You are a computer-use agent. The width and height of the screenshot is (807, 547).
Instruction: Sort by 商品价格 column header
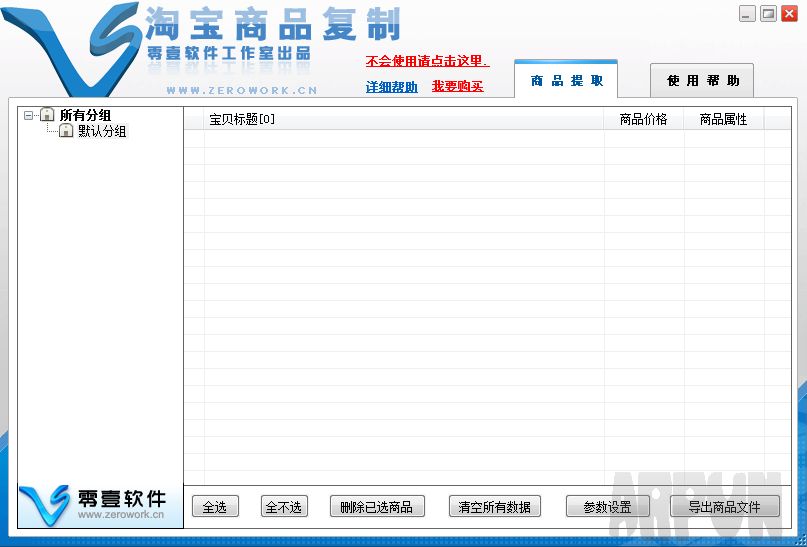point(644,119)
